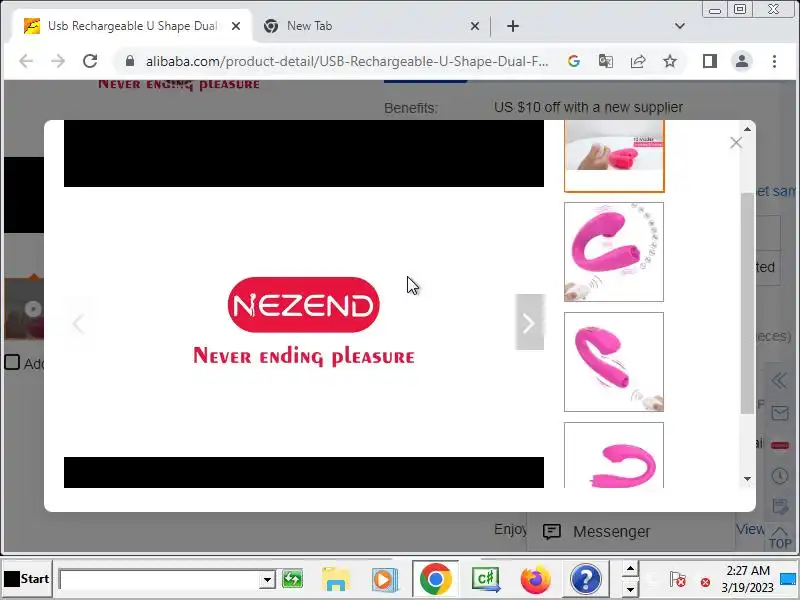Select the hand-holding-product video thumbnail

614,156
